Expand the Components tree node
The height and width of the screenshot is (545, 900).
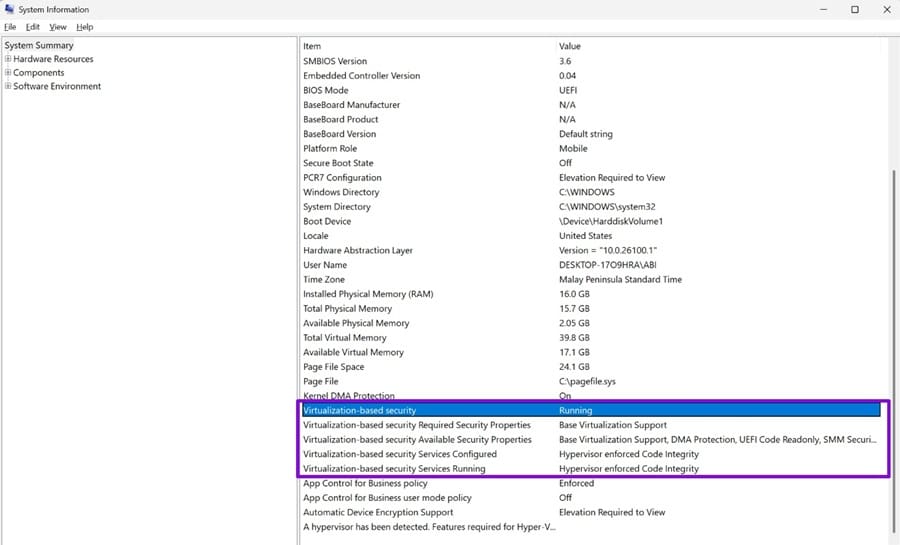click(x=8, y=72)
